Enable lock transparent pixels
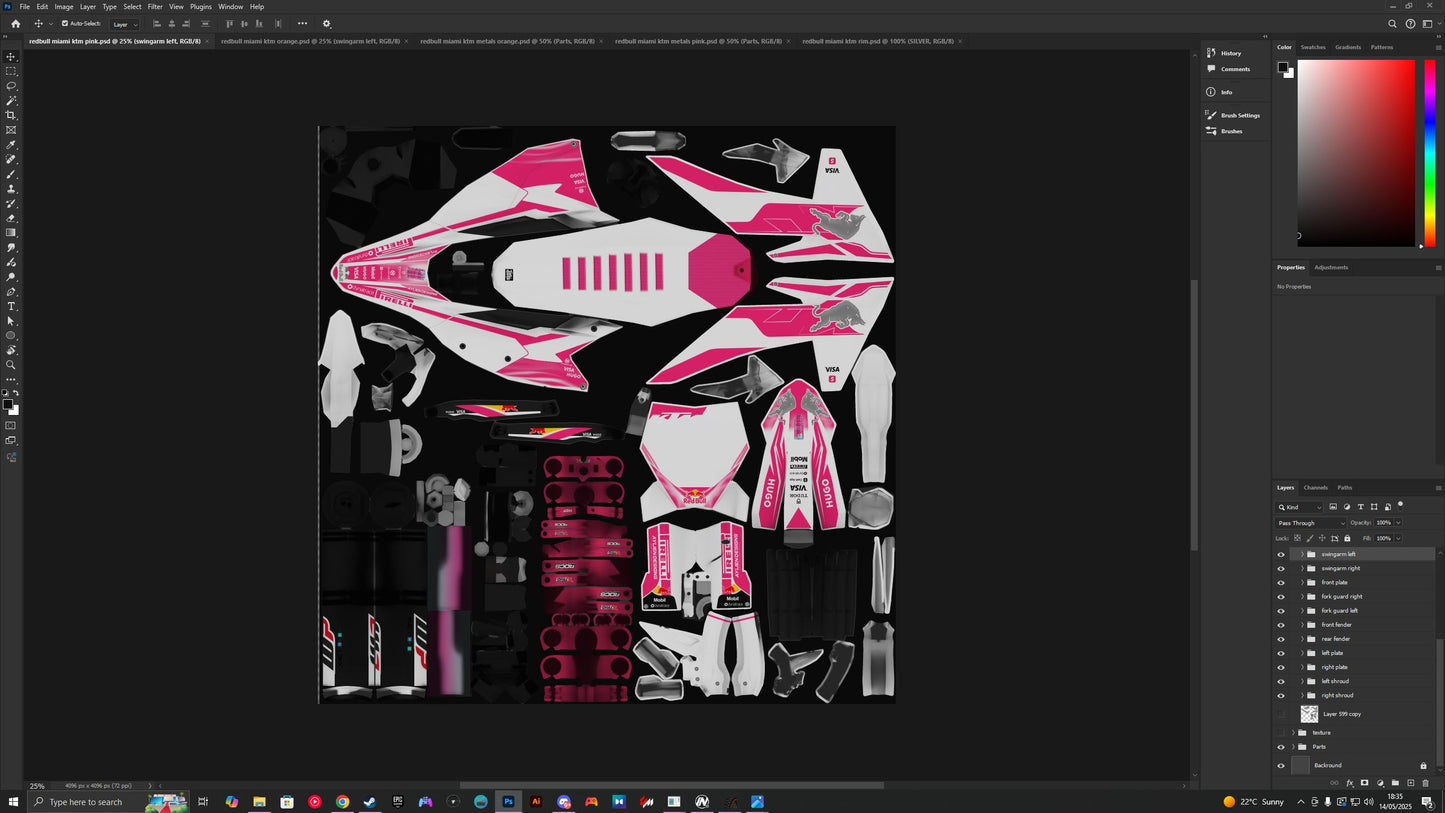Screen dimensions: 1445x813 click(x=1297, y=538)
